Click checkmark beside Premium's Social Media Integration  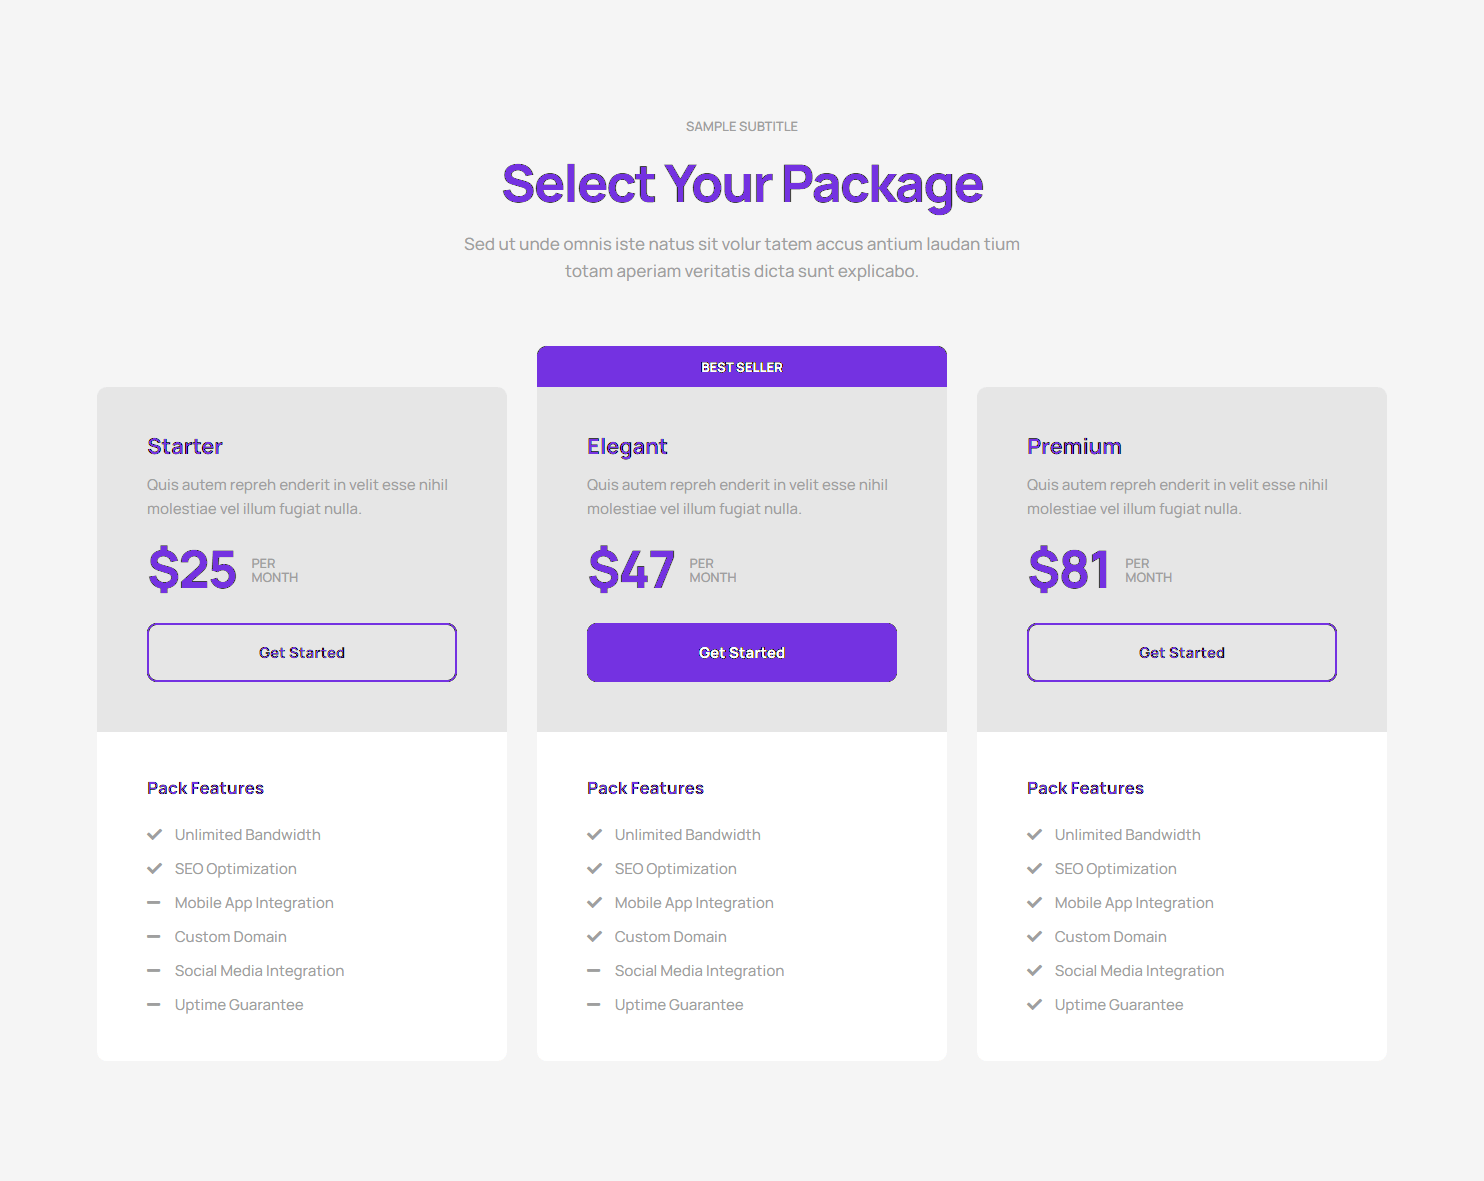(1034, 971)
